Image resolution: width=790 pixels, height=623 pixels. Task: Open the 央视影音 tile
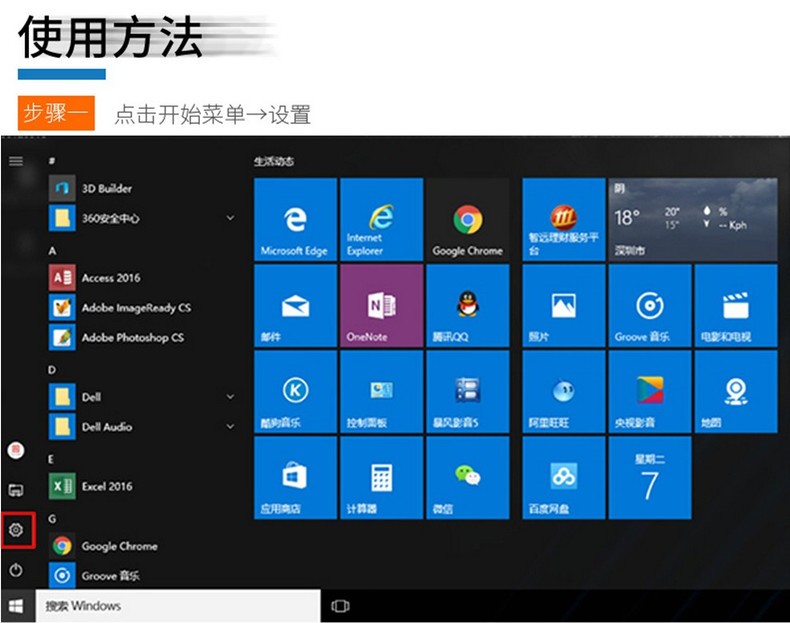[650, 392]
